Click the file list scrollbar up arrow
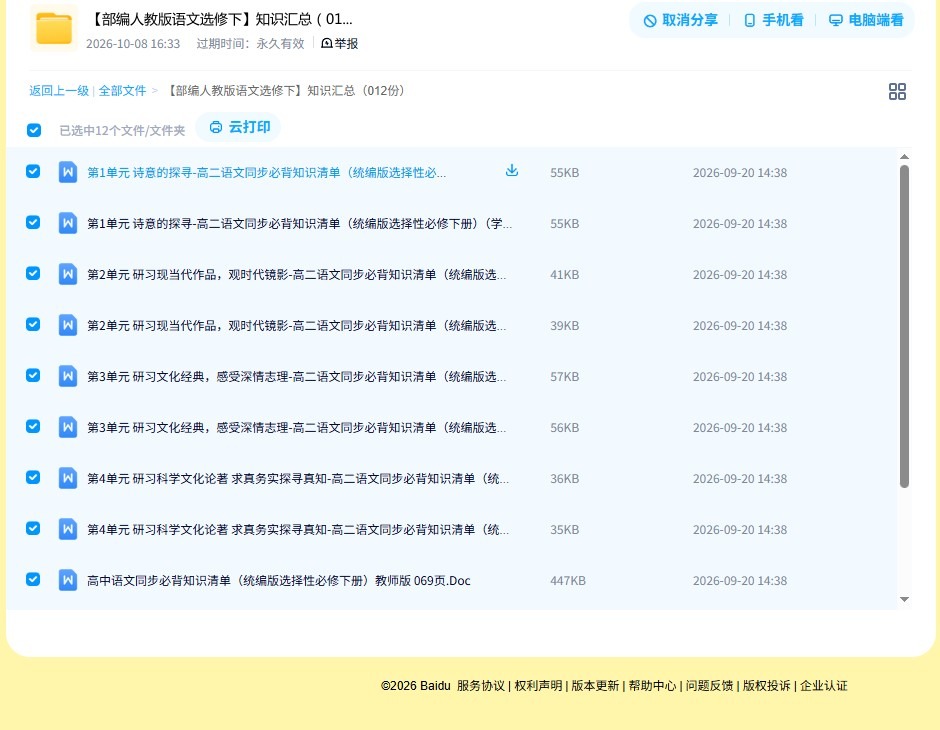The height and width of the screenshot is (730, 940). click(904, 156)
